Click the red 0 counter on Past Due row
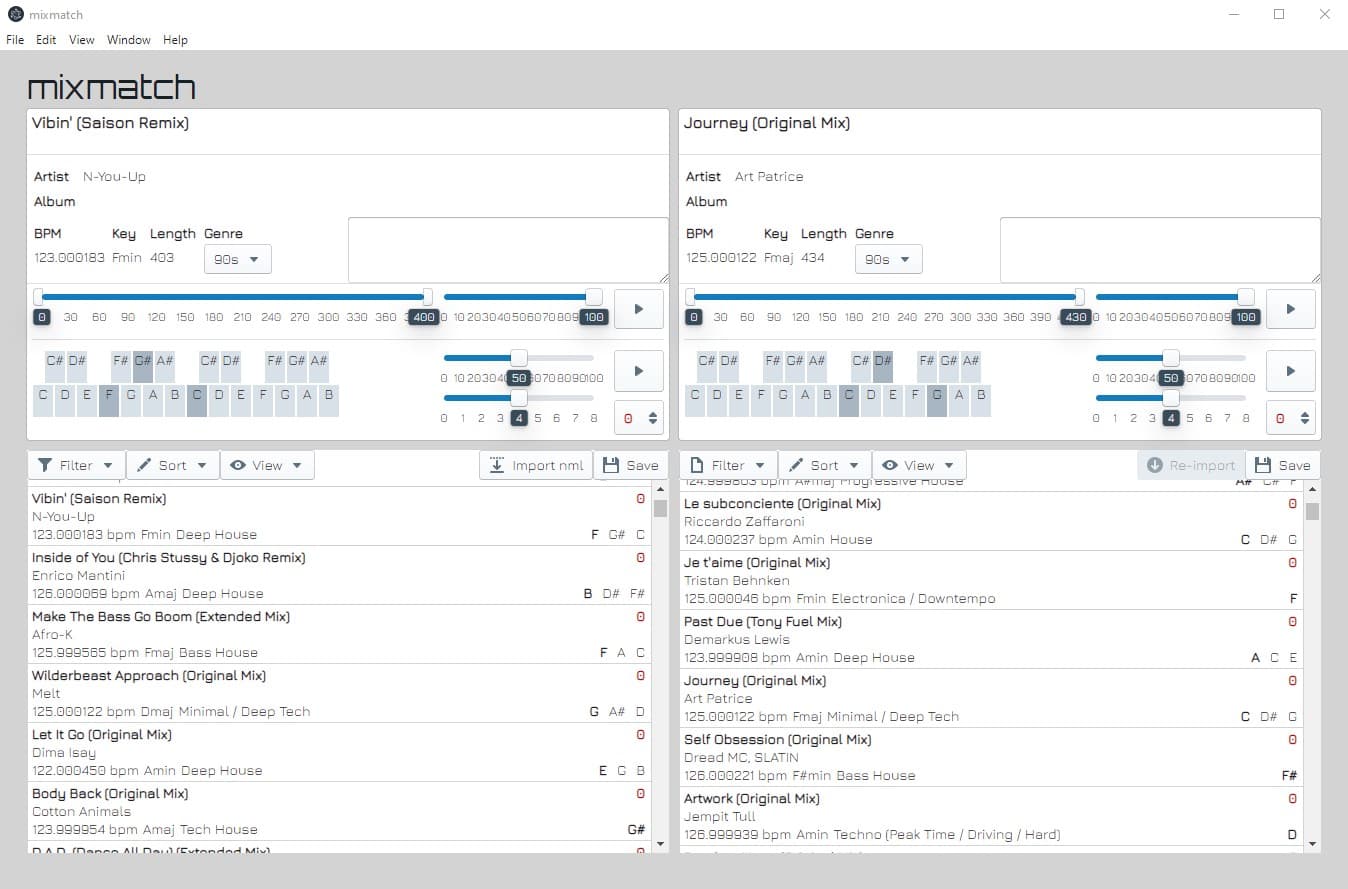Screen dimensions: 1348x889 (1293, 622)
